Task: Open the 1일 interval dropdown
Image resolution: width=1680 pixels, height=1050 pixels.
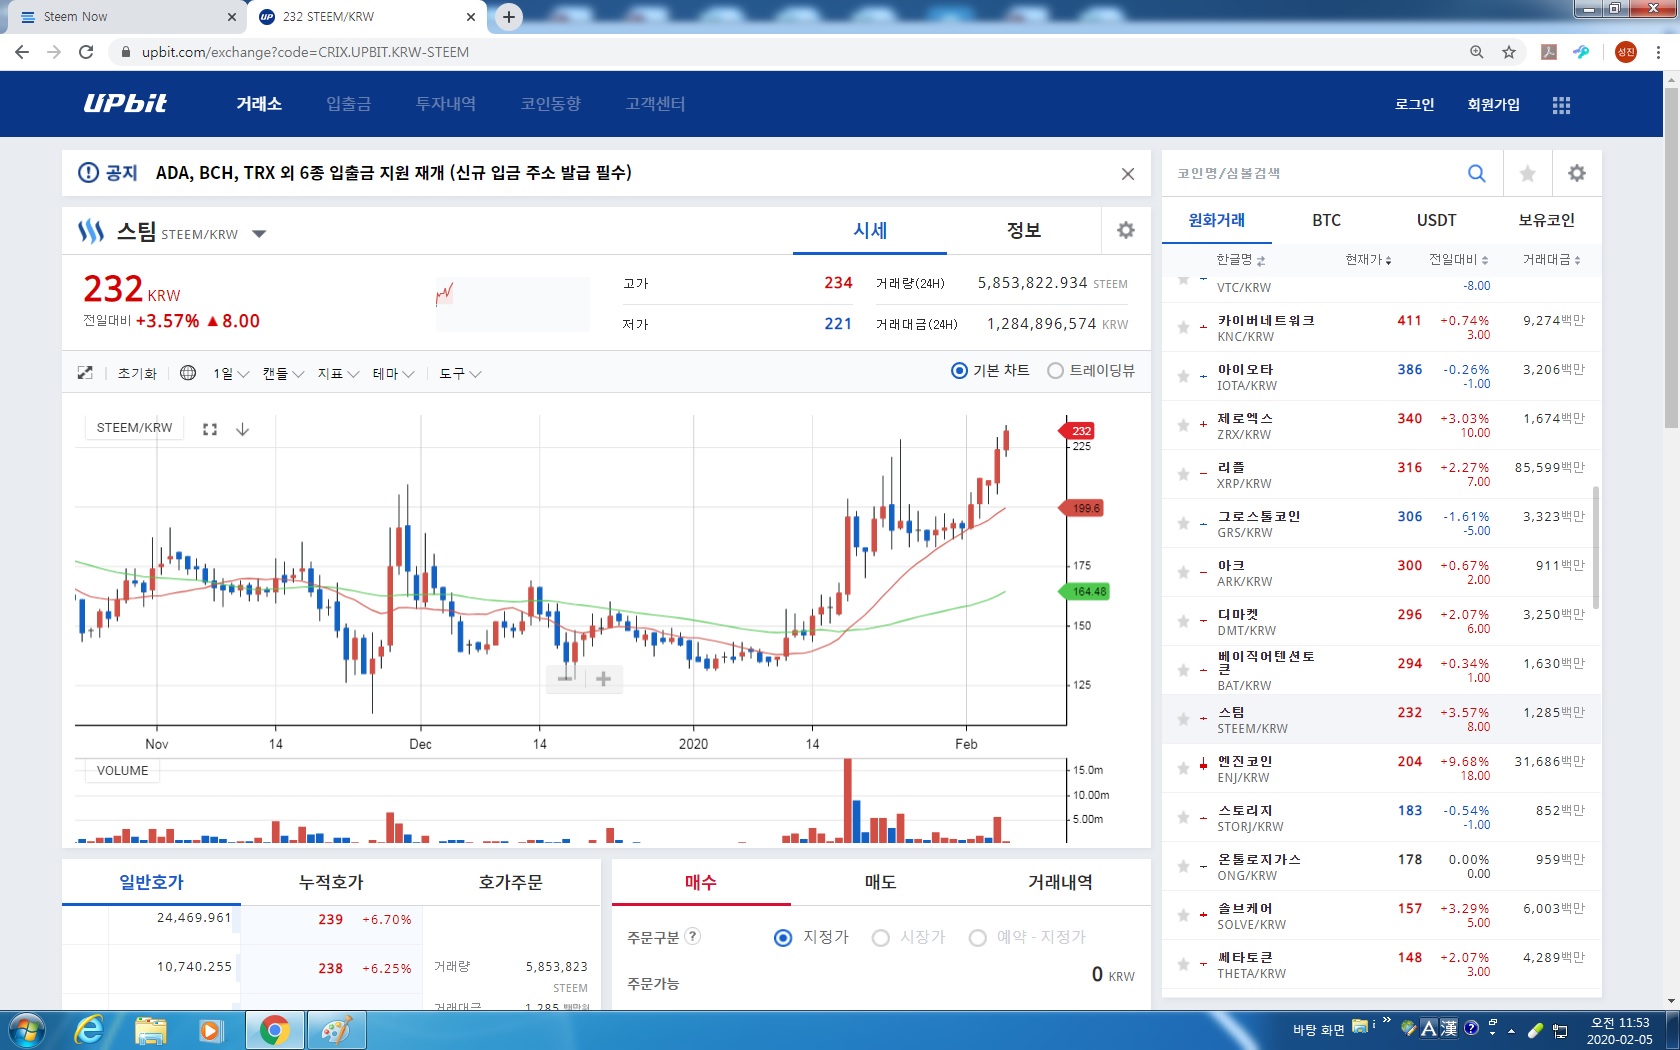Action: 231,374
